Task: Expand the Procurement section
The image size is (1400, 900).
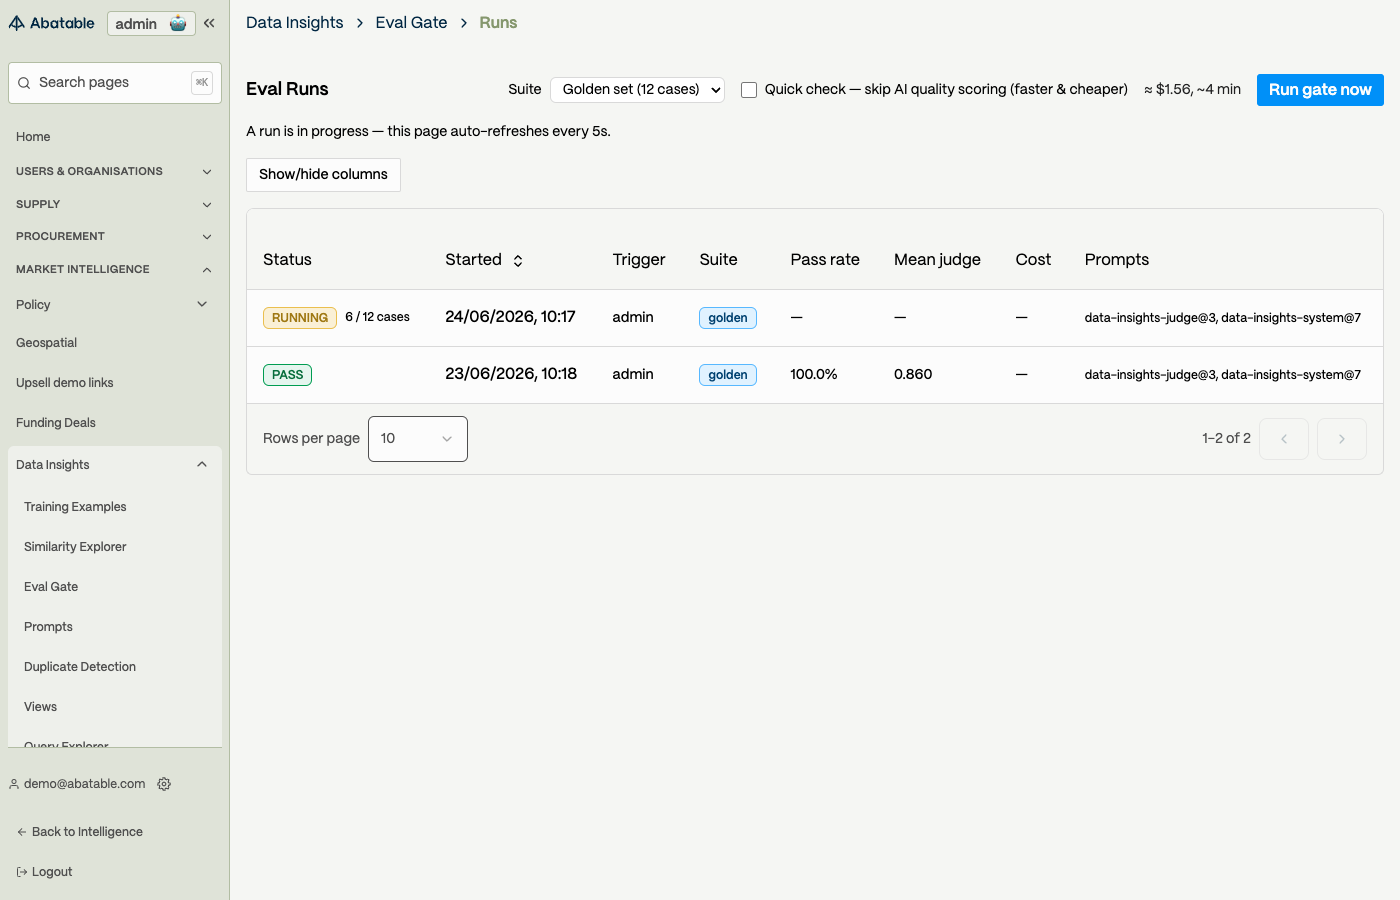Action: pyautogui.click(x=115, y=236)
